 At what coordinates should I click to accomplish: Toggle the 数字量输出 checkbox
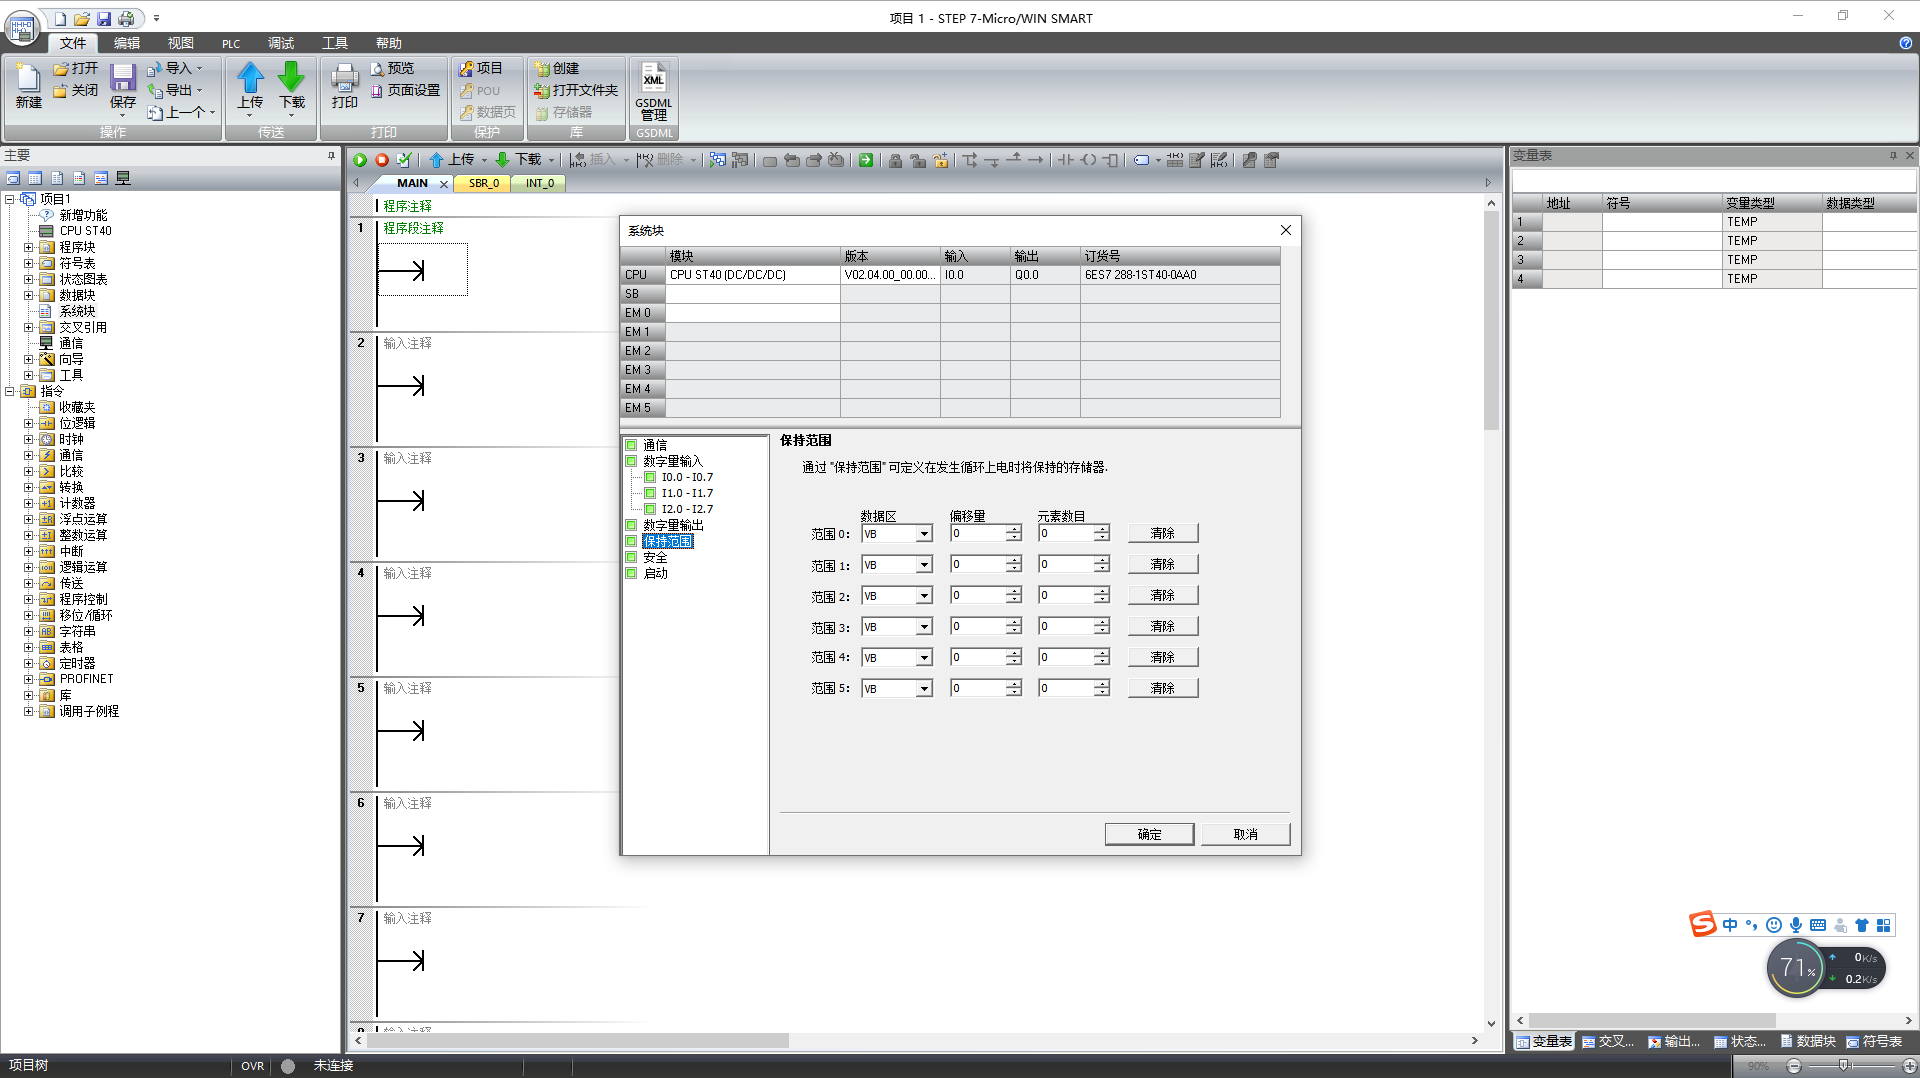coord(631,525)
